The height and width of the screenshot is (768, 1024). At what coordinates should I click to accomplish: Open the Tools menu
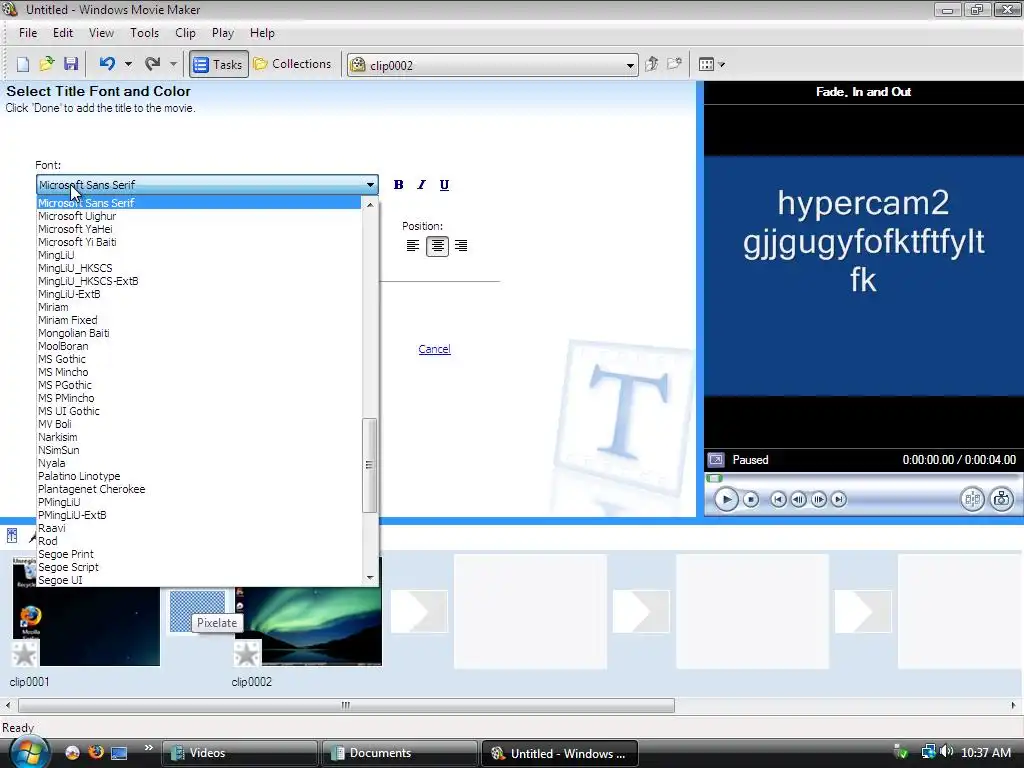144,33
